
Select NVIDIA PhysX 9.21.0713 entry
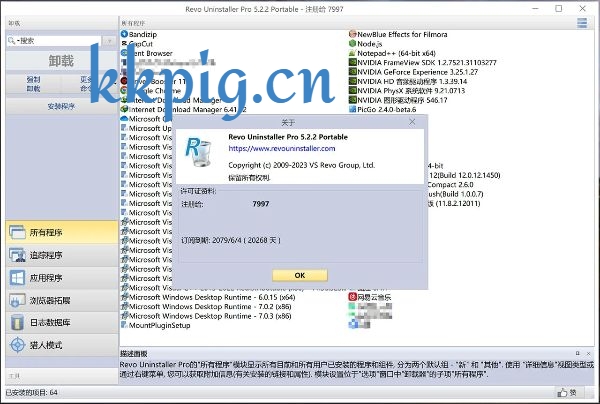(x=407, y=91)
